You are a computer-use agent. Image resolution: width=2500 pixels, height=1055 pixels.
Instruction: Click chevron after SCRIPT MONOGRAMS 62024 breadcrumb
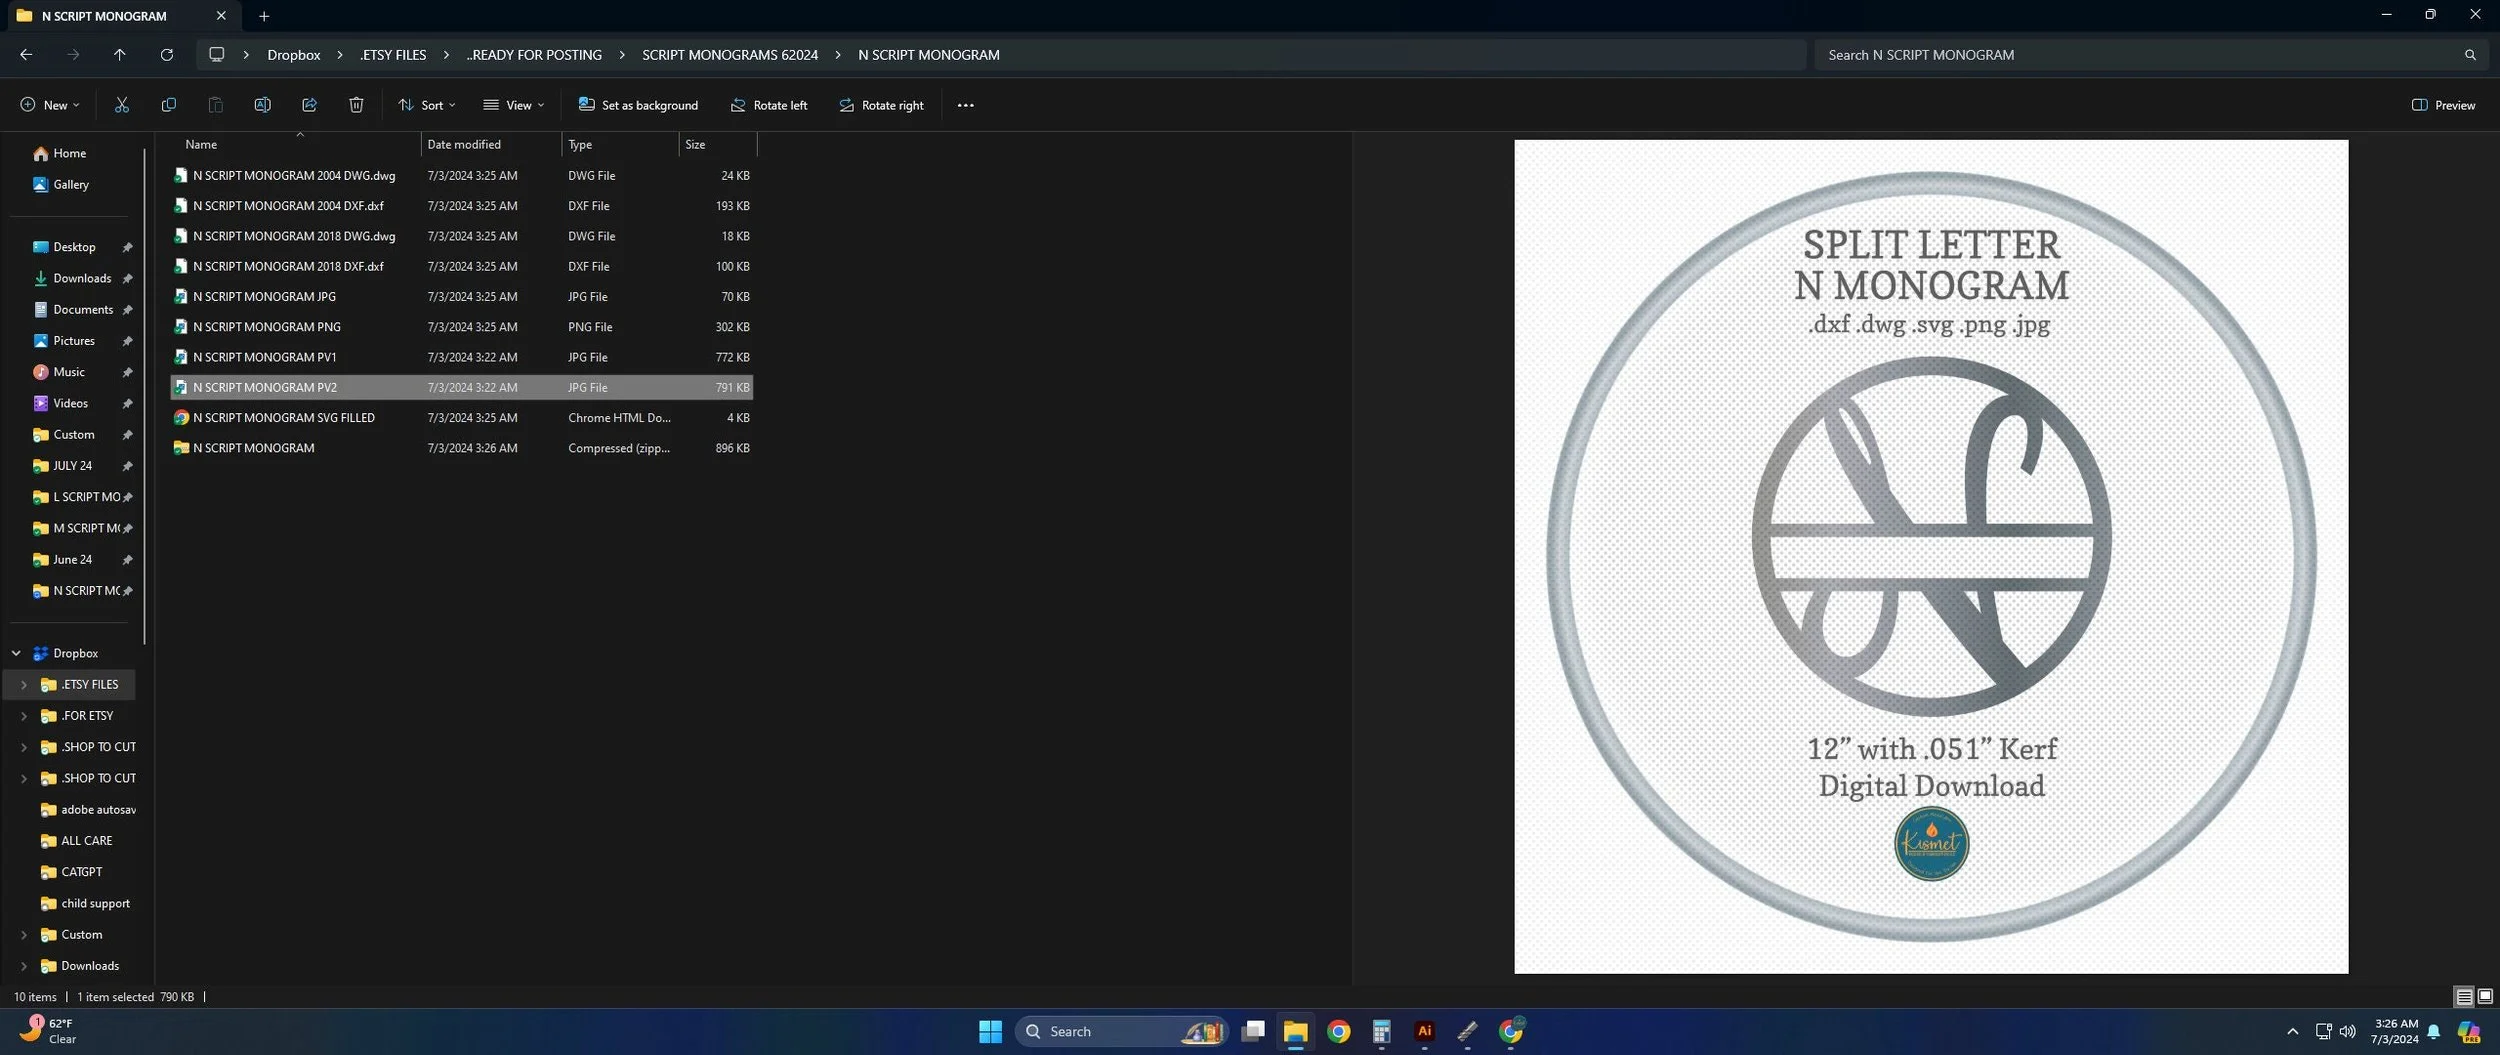(x=837, y=55)
